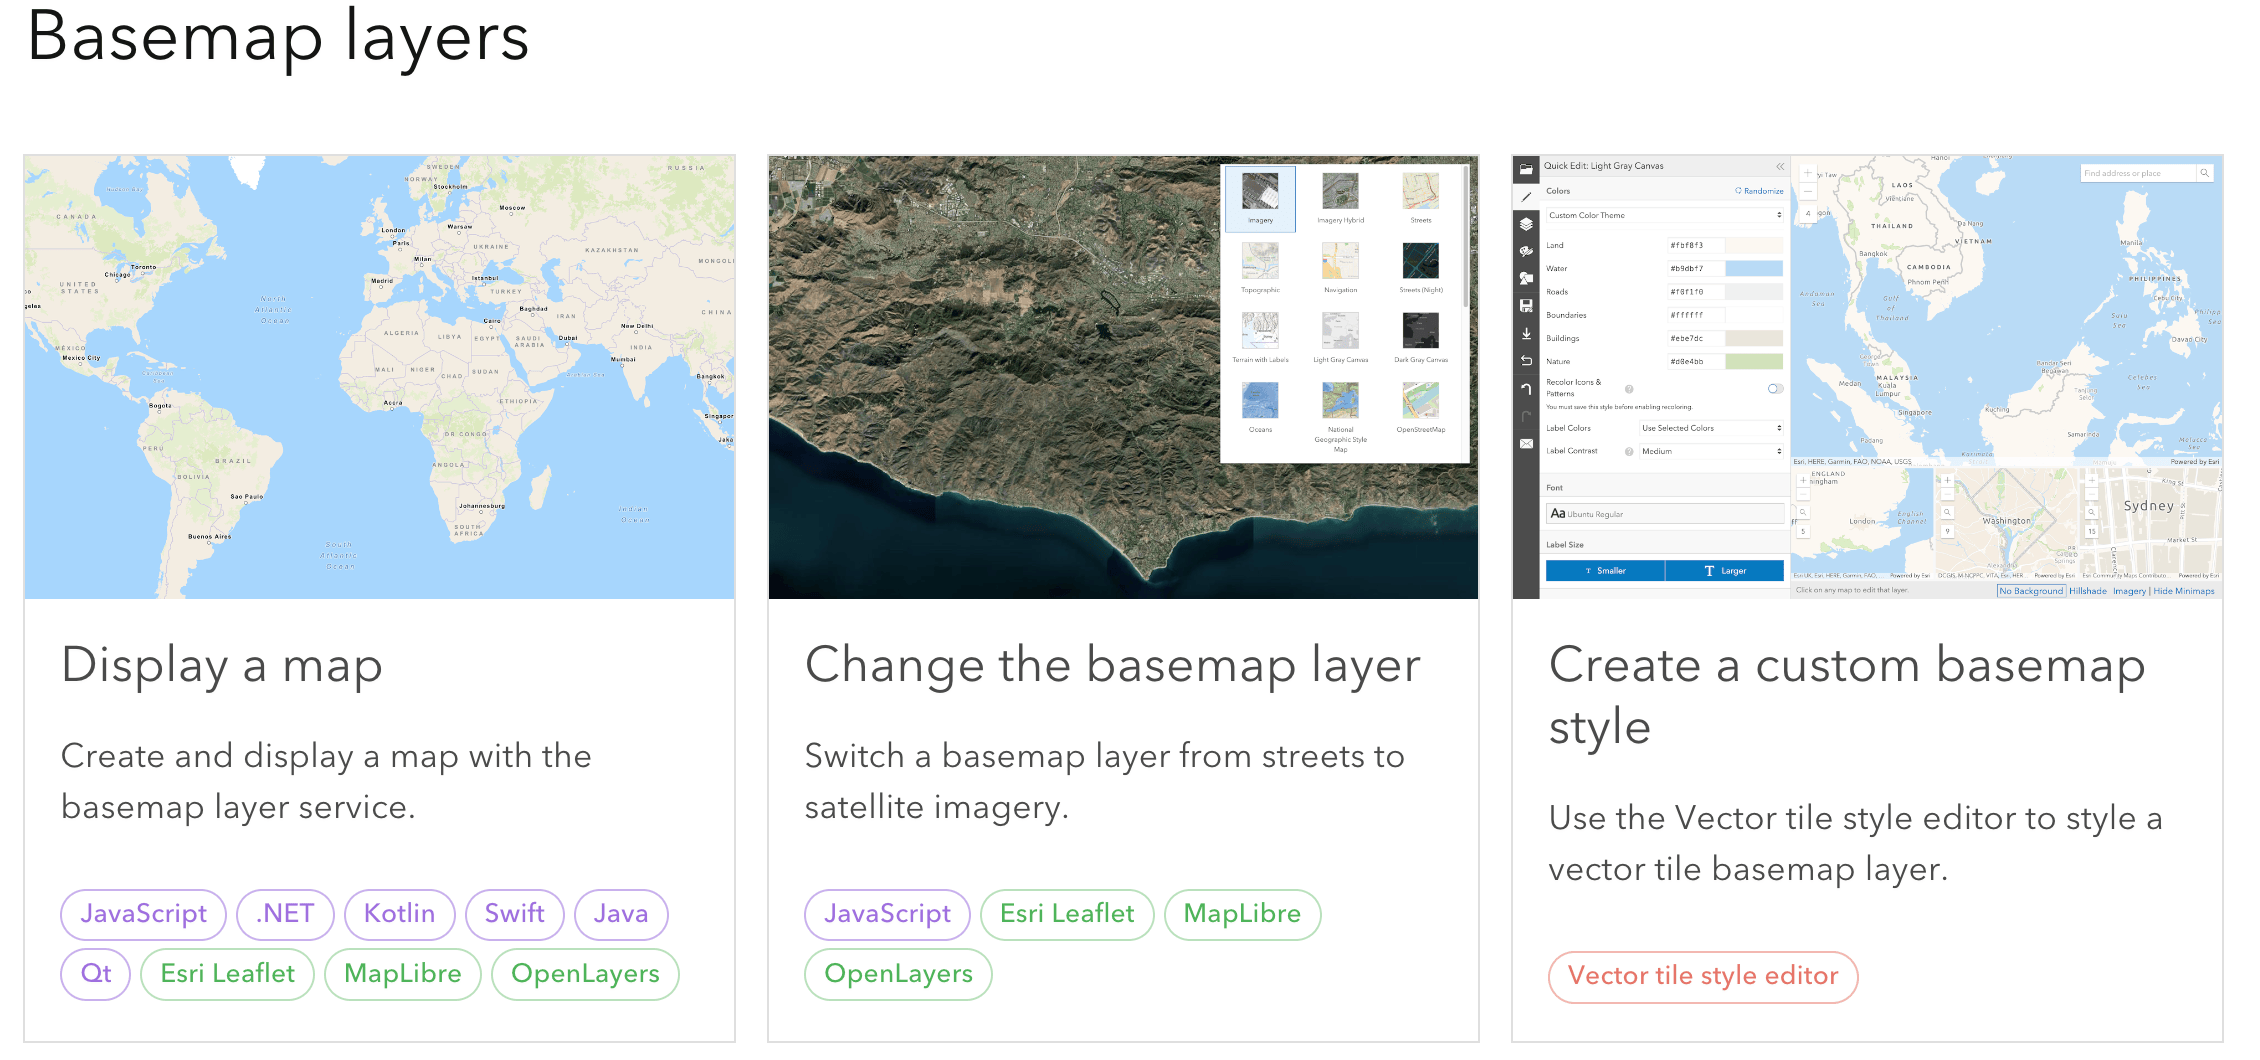
Task: Open the Label Colors dropdown
Action: click(1711, 428)
